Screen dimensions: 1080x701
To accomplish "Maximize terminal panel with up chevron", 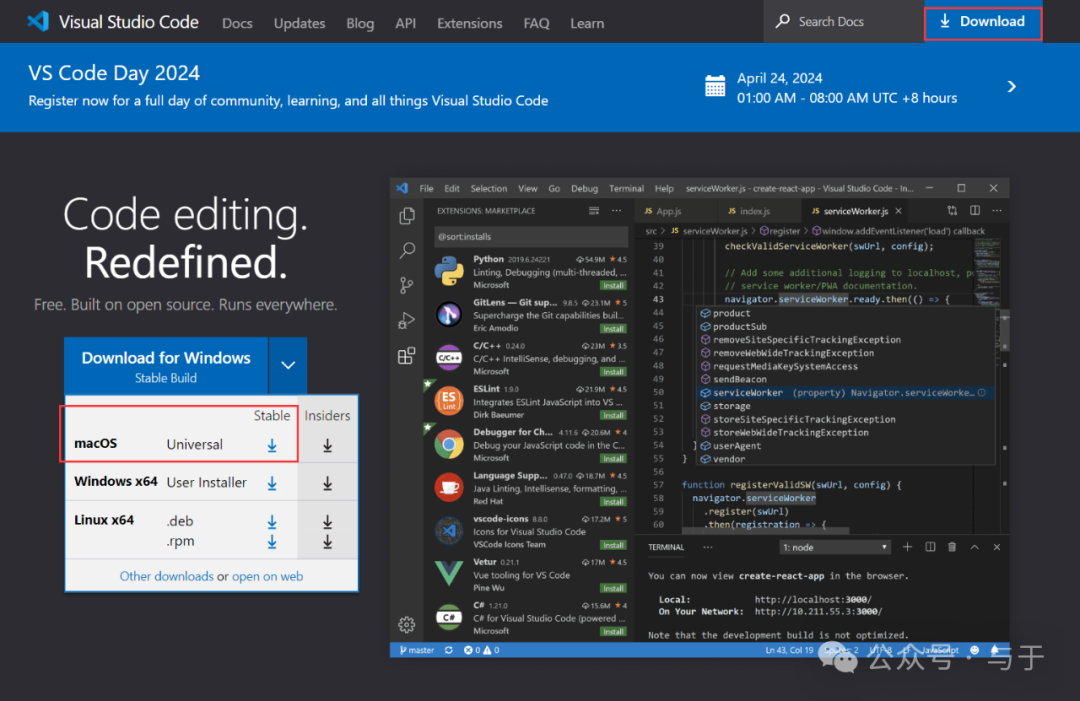I will [975, 547].
